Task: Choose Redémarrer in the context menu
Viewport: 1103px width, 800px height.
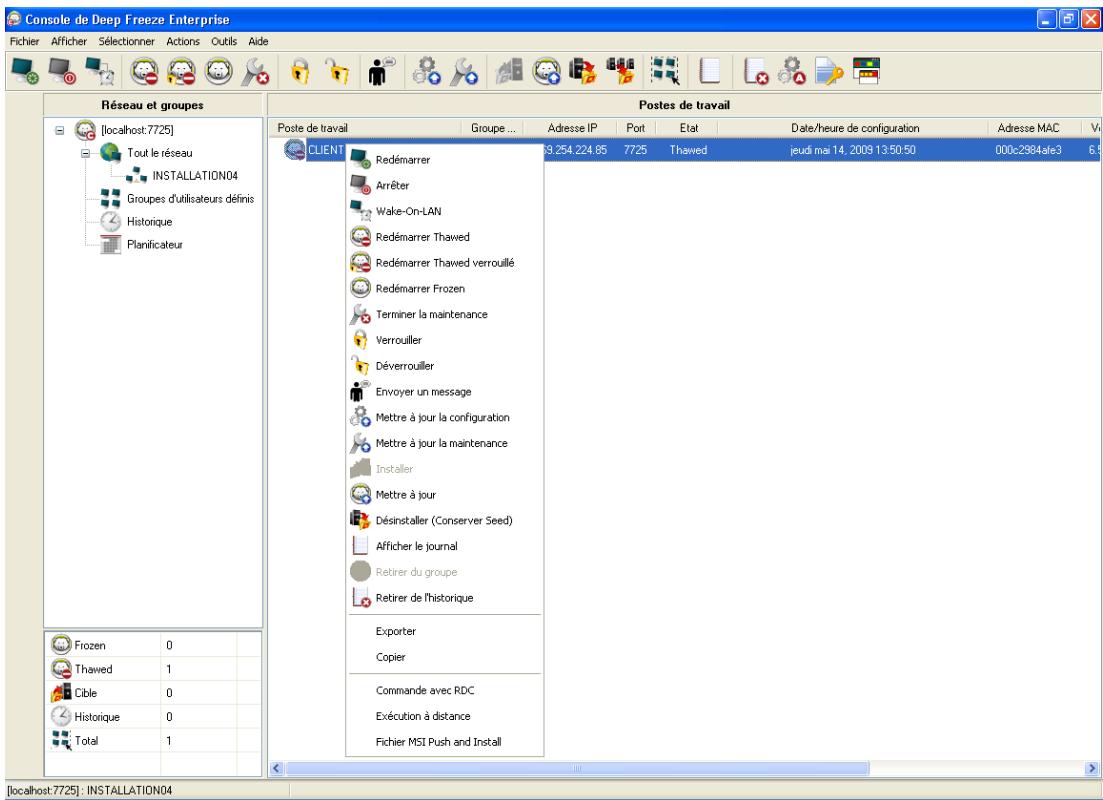Action: 445,160
